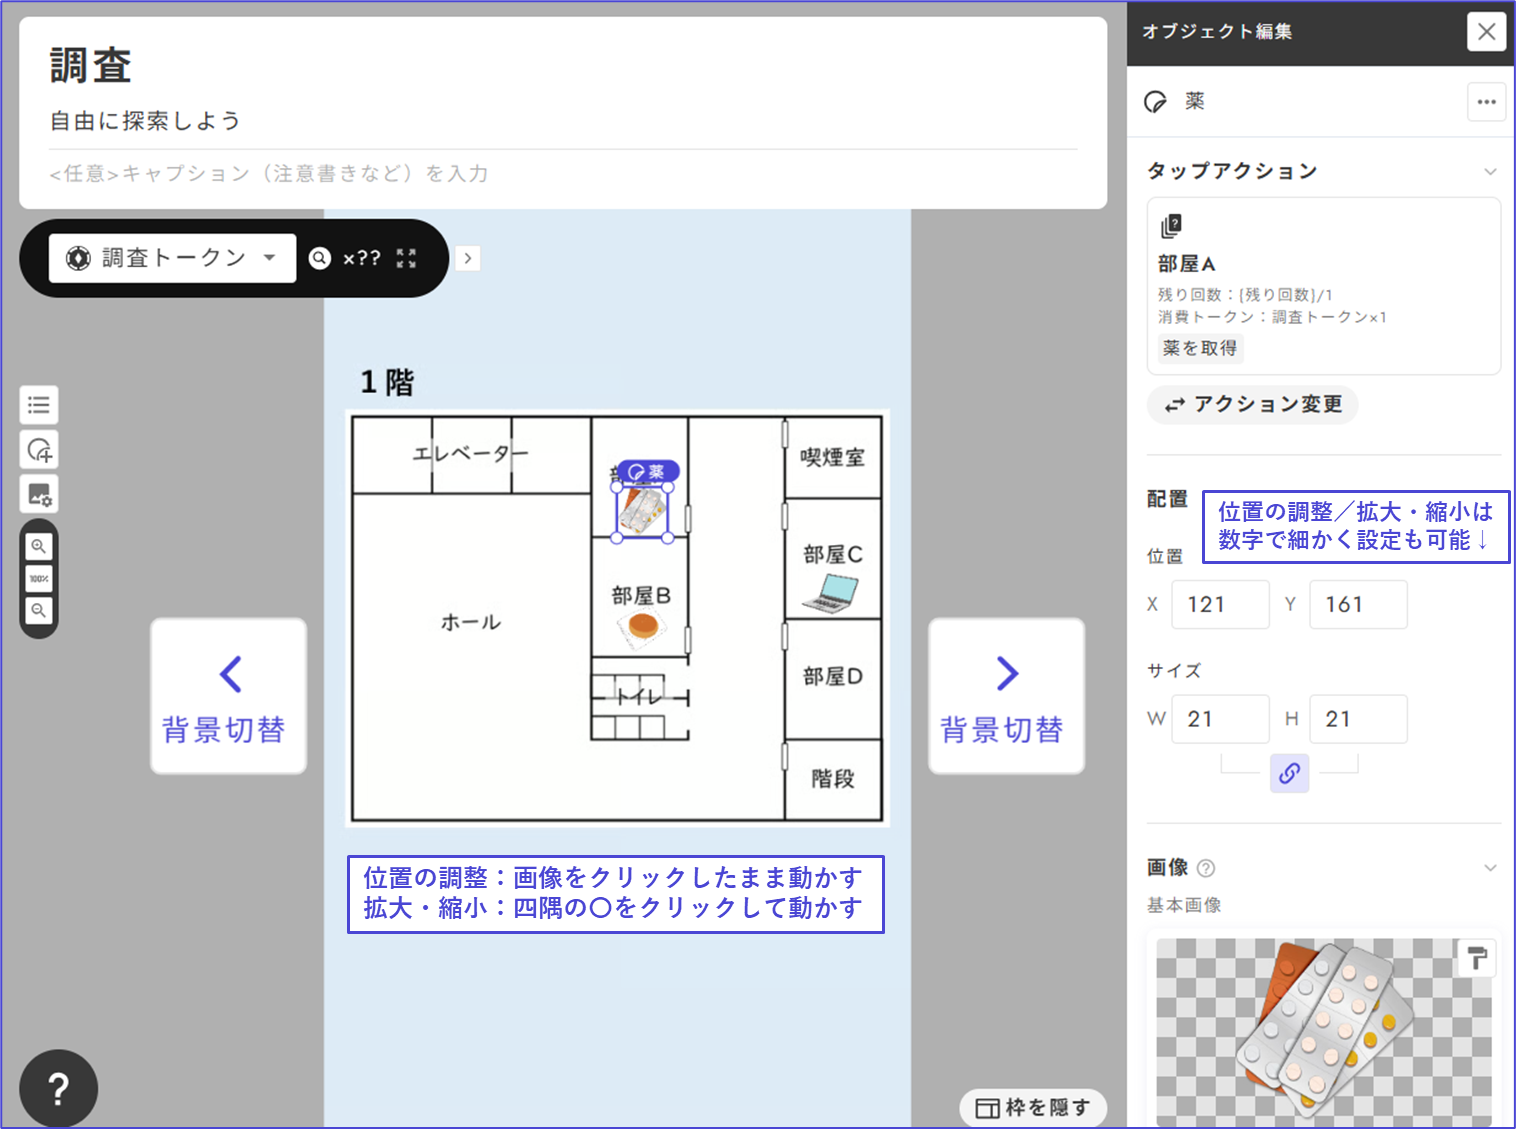Open the help question mark button

coord(58,1088)
